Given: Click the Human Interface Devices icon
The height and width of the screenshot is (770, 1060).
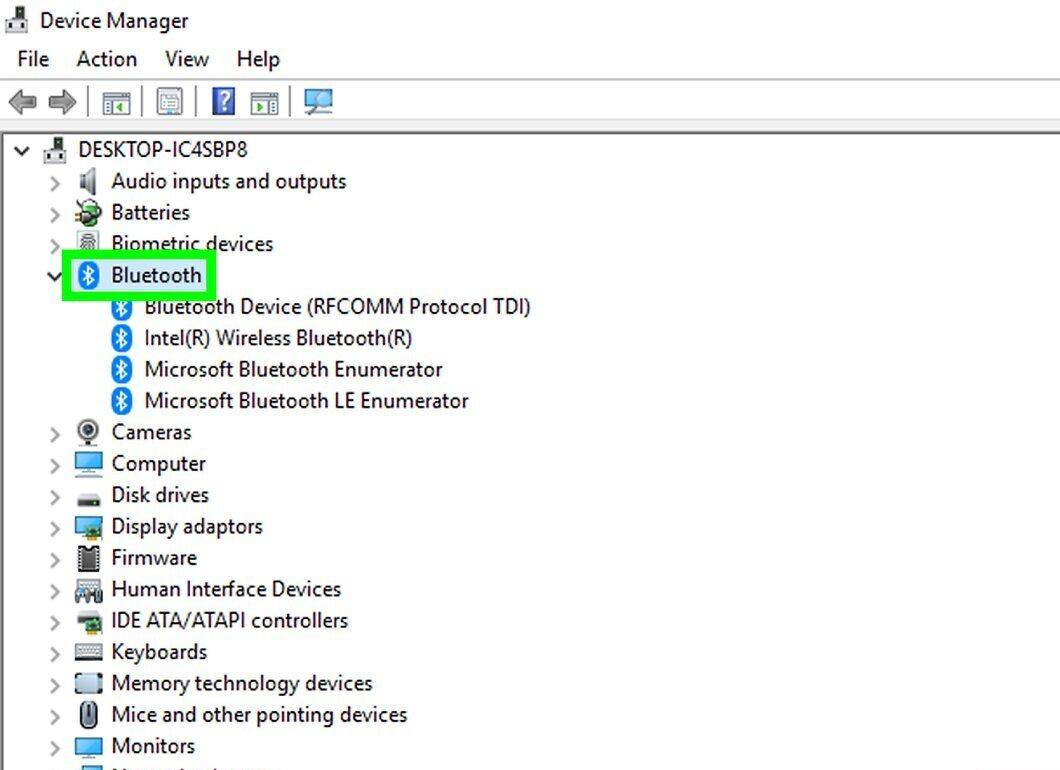Looking at the screenshot, I should tap(88, 589).
